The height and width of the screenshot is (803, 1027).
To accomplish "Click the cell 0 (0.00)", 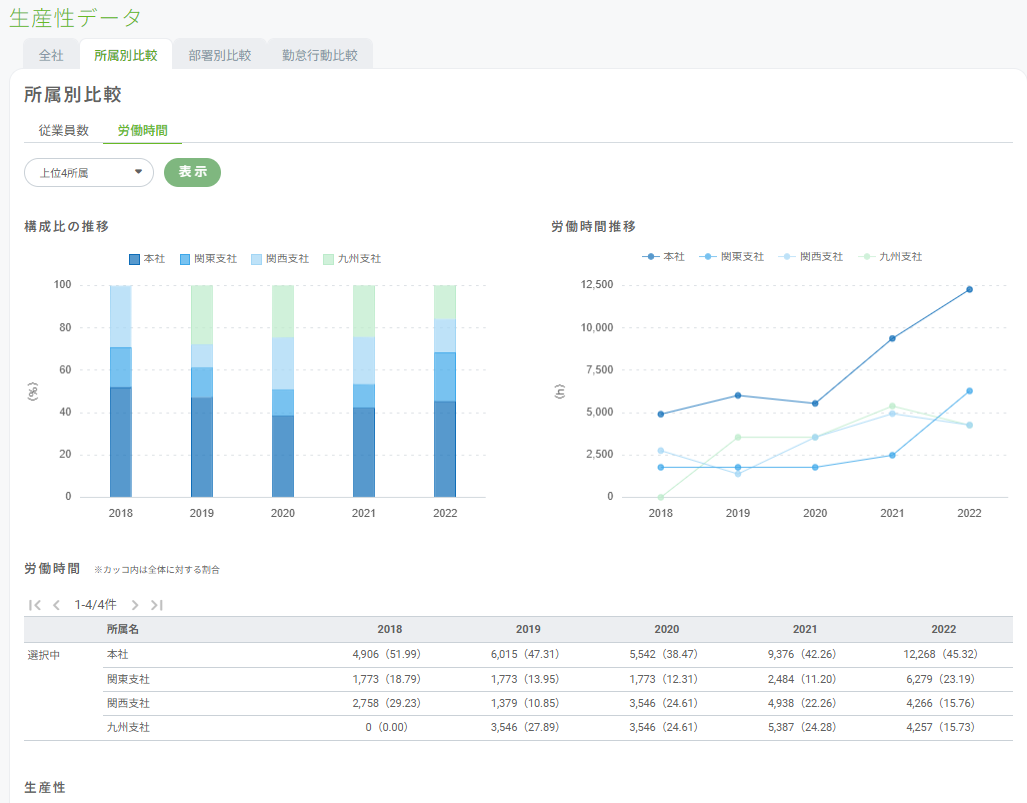I will (386, 728).
